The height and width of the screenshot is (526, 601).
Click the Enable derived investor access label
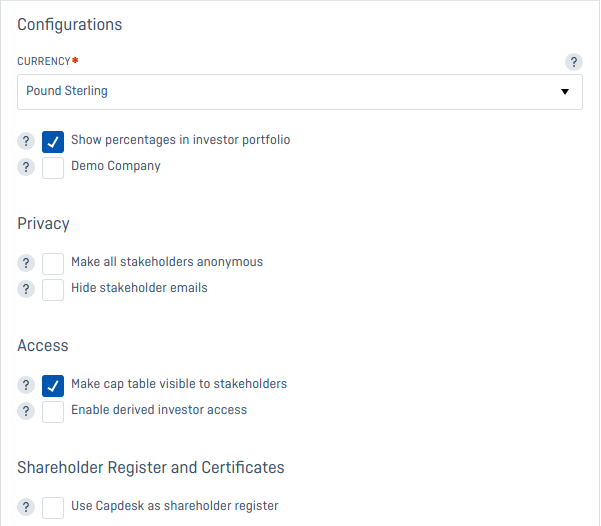click(x=159, y=409)
